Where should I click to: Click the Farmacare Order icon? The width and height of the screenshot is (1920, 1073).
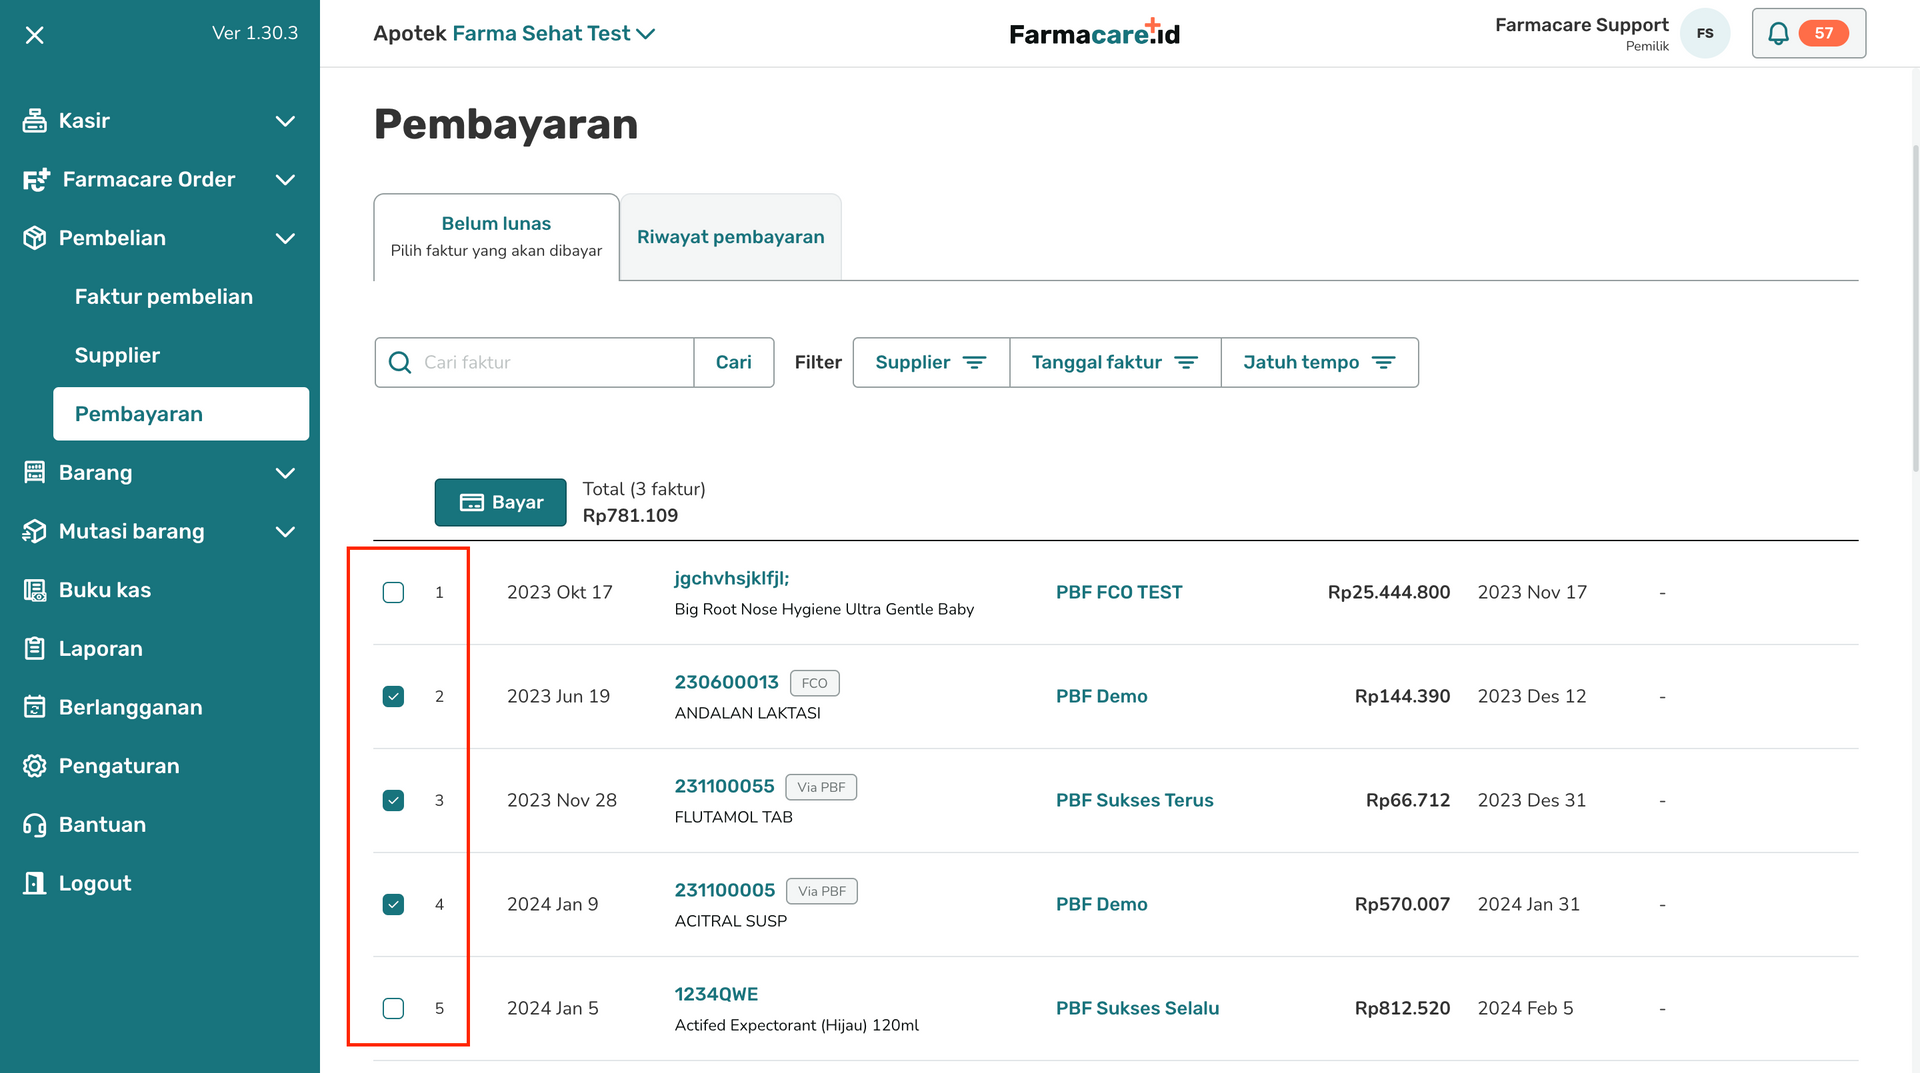(x=36, y=180)
